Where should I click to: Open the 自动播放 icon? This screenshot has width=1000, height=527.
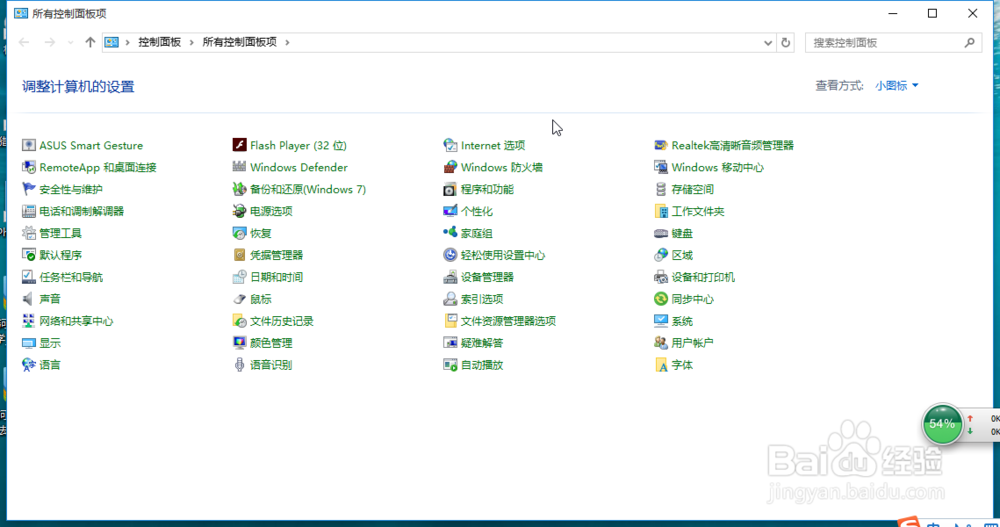pos(450,365)
